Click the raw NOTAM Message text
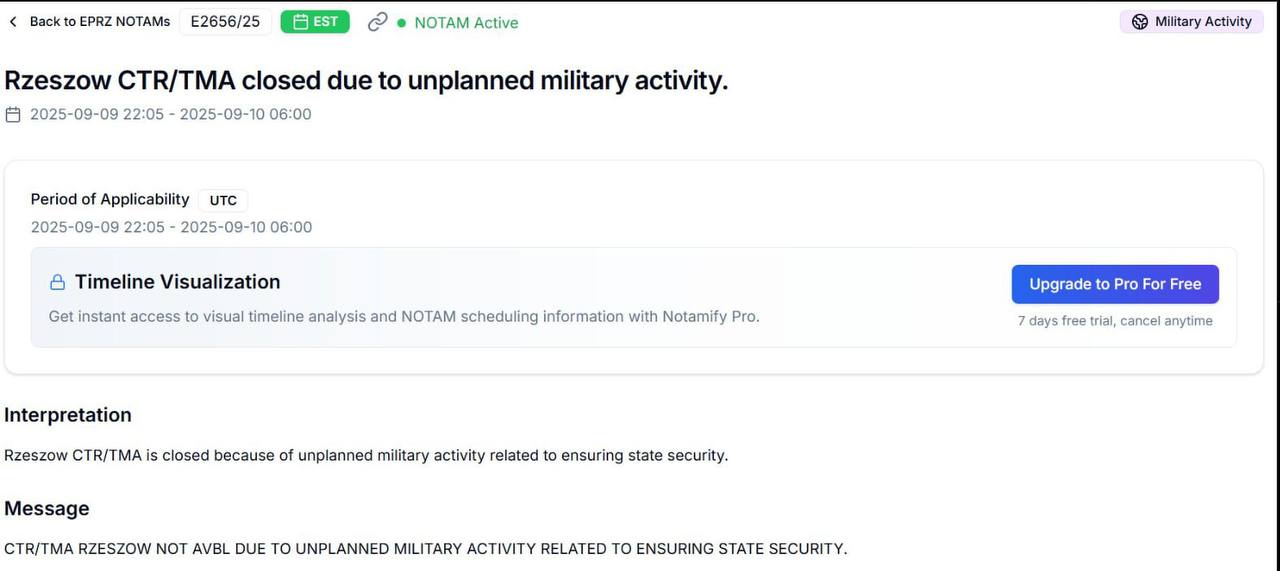This screenshot has width=1280, height=571. pos(425,549)
